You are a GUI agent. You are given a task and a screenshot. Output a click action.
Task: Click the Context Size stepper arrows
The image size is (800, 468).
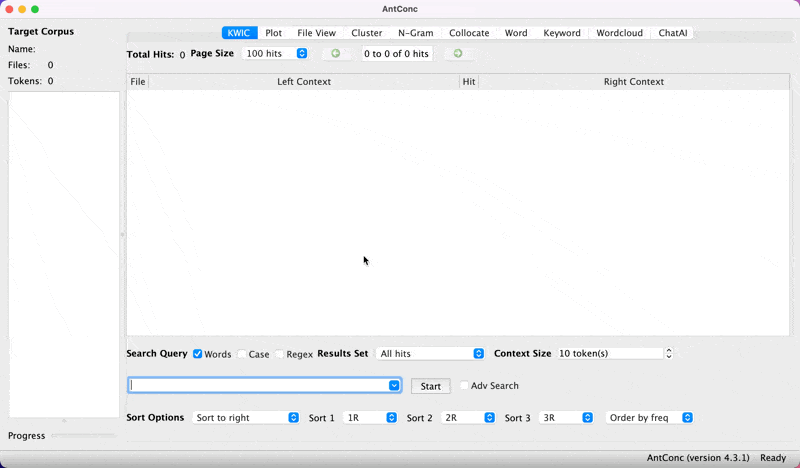pyautogui.click(x=669, y=353)
